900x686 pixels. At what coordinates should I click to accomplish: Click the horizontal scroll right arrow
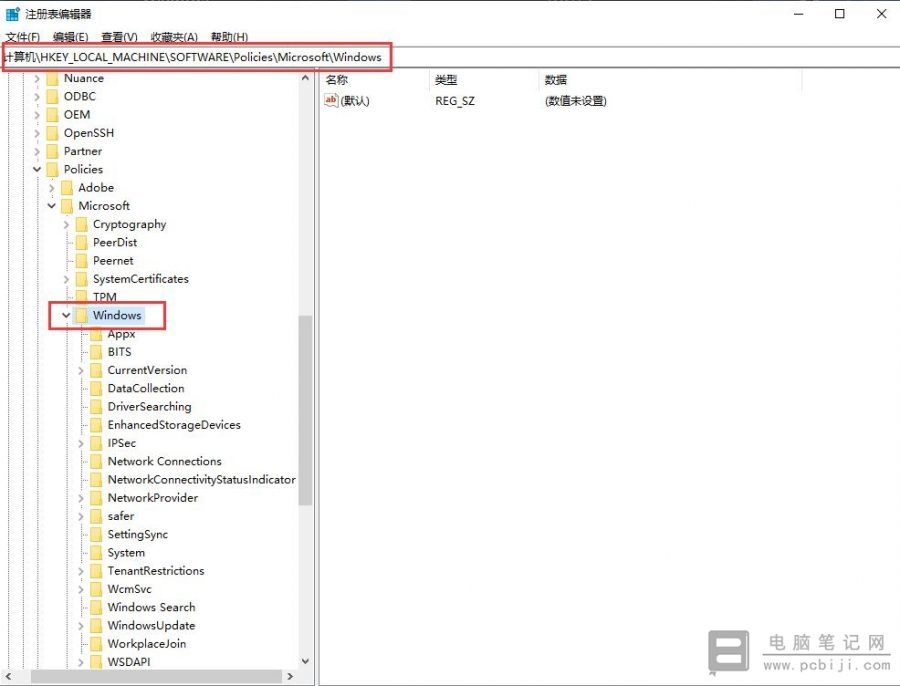click(290, 676)
